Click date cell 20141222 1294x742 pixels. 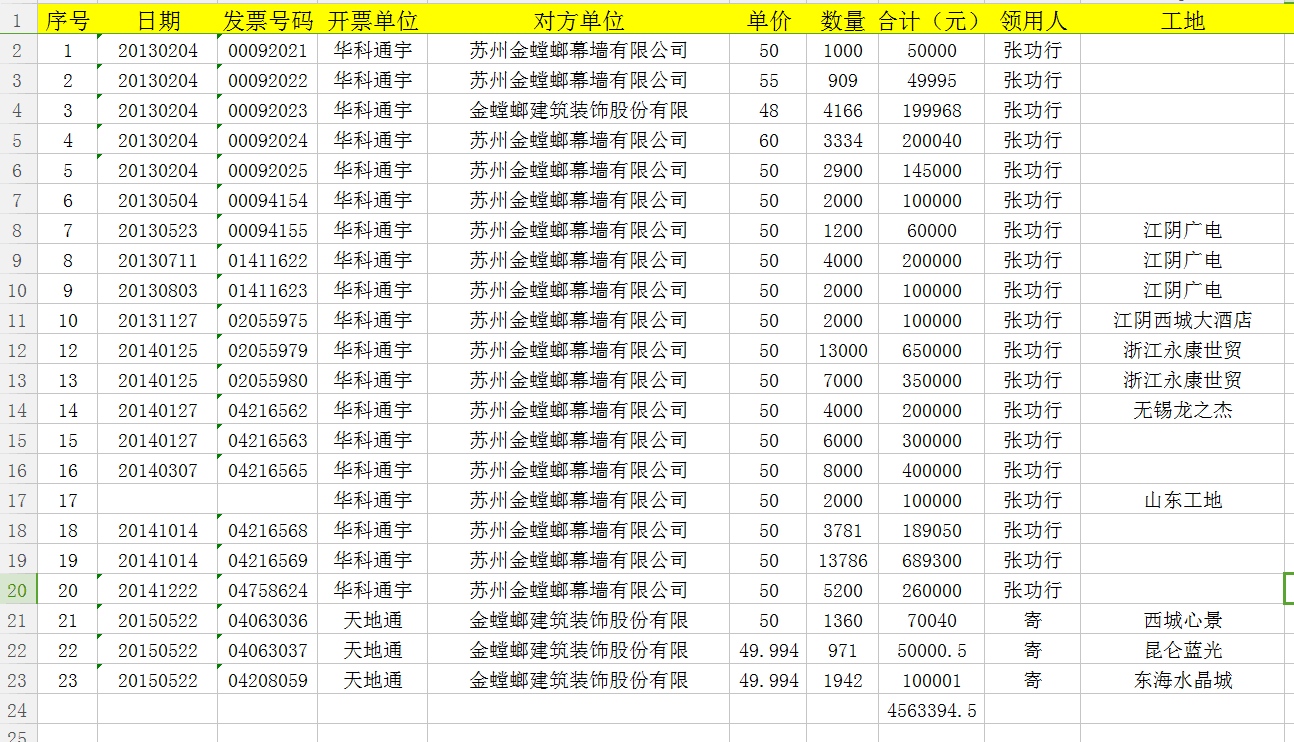point(158,590)
